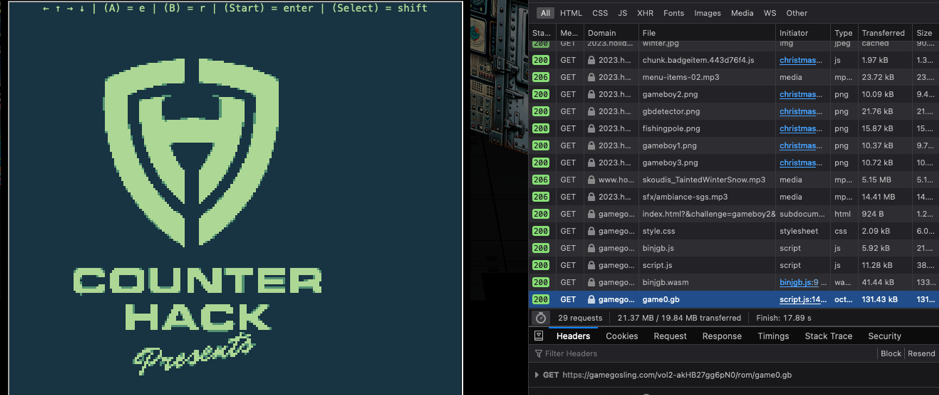Open the binjgb.js:9 initiator link
The width and height of the screenshot is (939, 395).
[x=799, y=282]
